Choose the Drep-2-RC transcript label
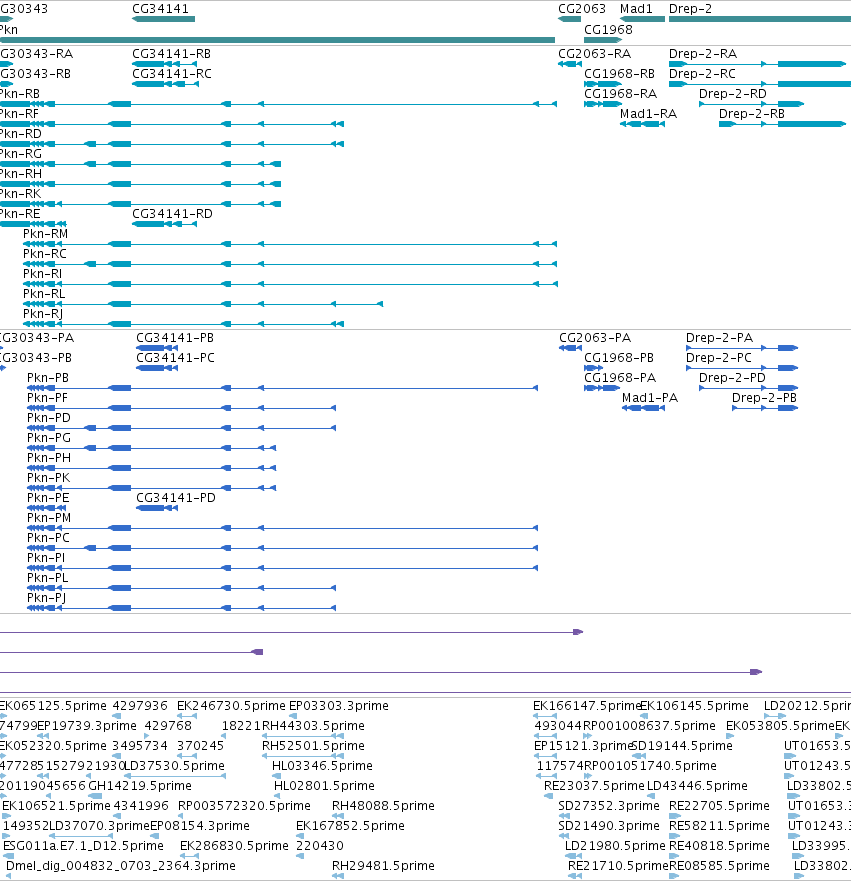 pos(702,74)
